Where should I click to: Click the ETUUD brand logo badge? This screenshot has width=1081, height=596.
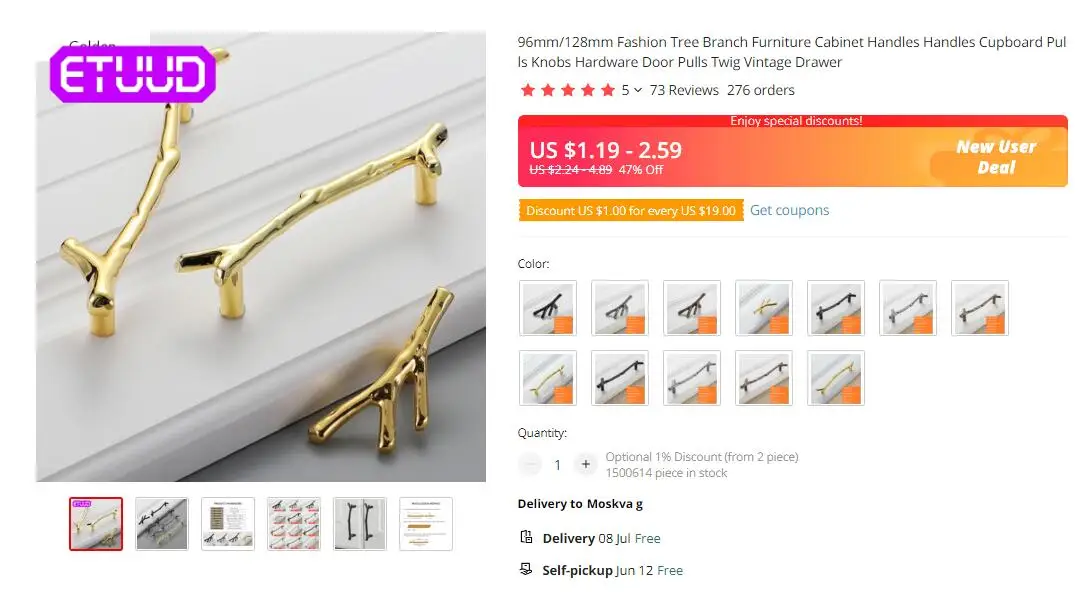(x=132, y=74)
